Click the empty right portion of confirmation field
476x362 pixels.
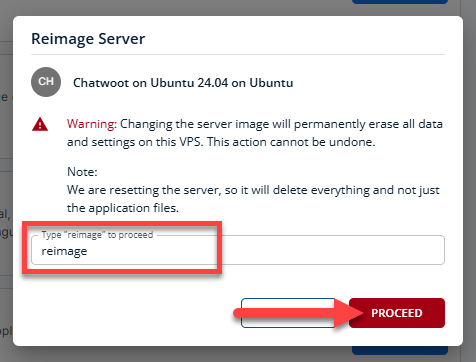[x=333, y=251]
